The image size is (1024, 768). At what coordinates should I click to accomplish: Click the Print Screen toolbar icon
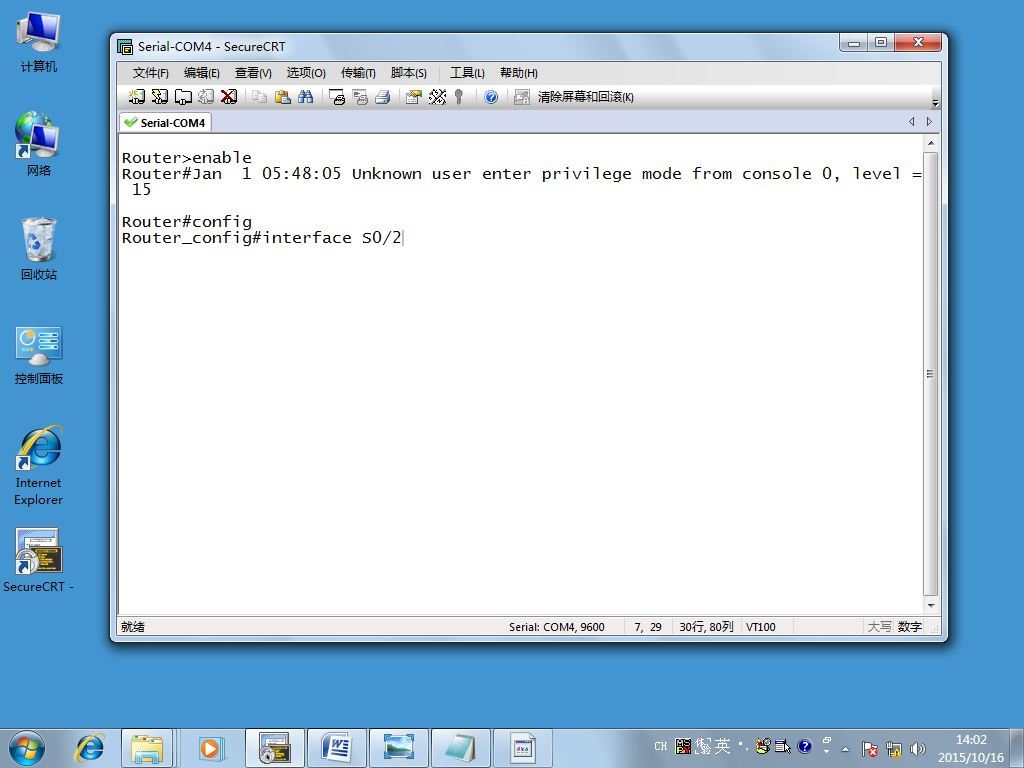[x=336, y=97]
